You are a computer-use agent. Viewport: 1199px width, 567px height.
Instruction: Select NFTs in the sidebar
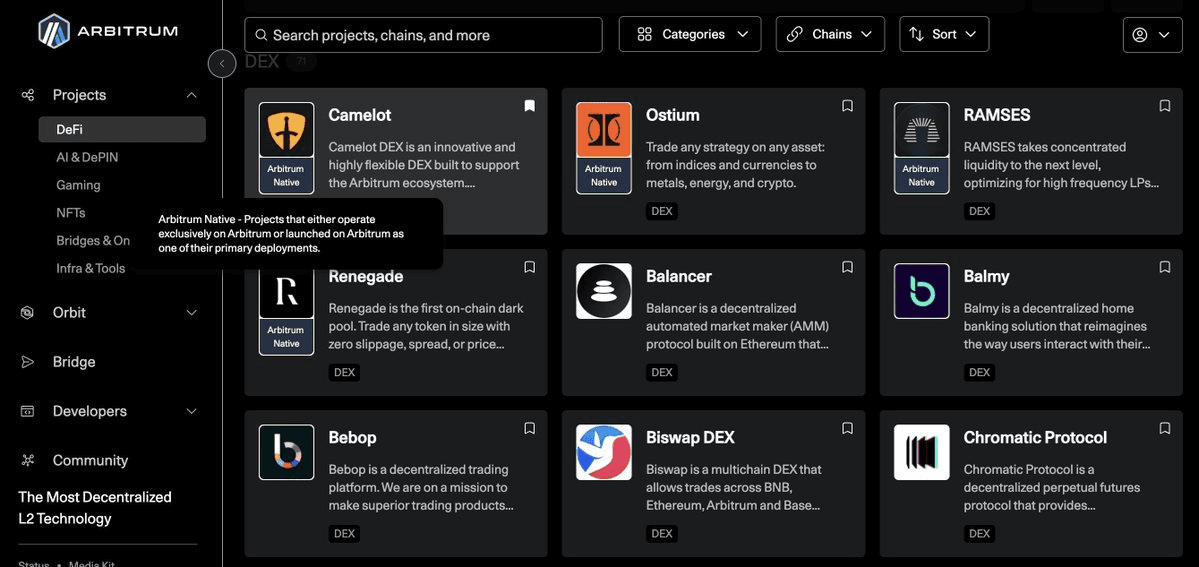pos(70,213)
